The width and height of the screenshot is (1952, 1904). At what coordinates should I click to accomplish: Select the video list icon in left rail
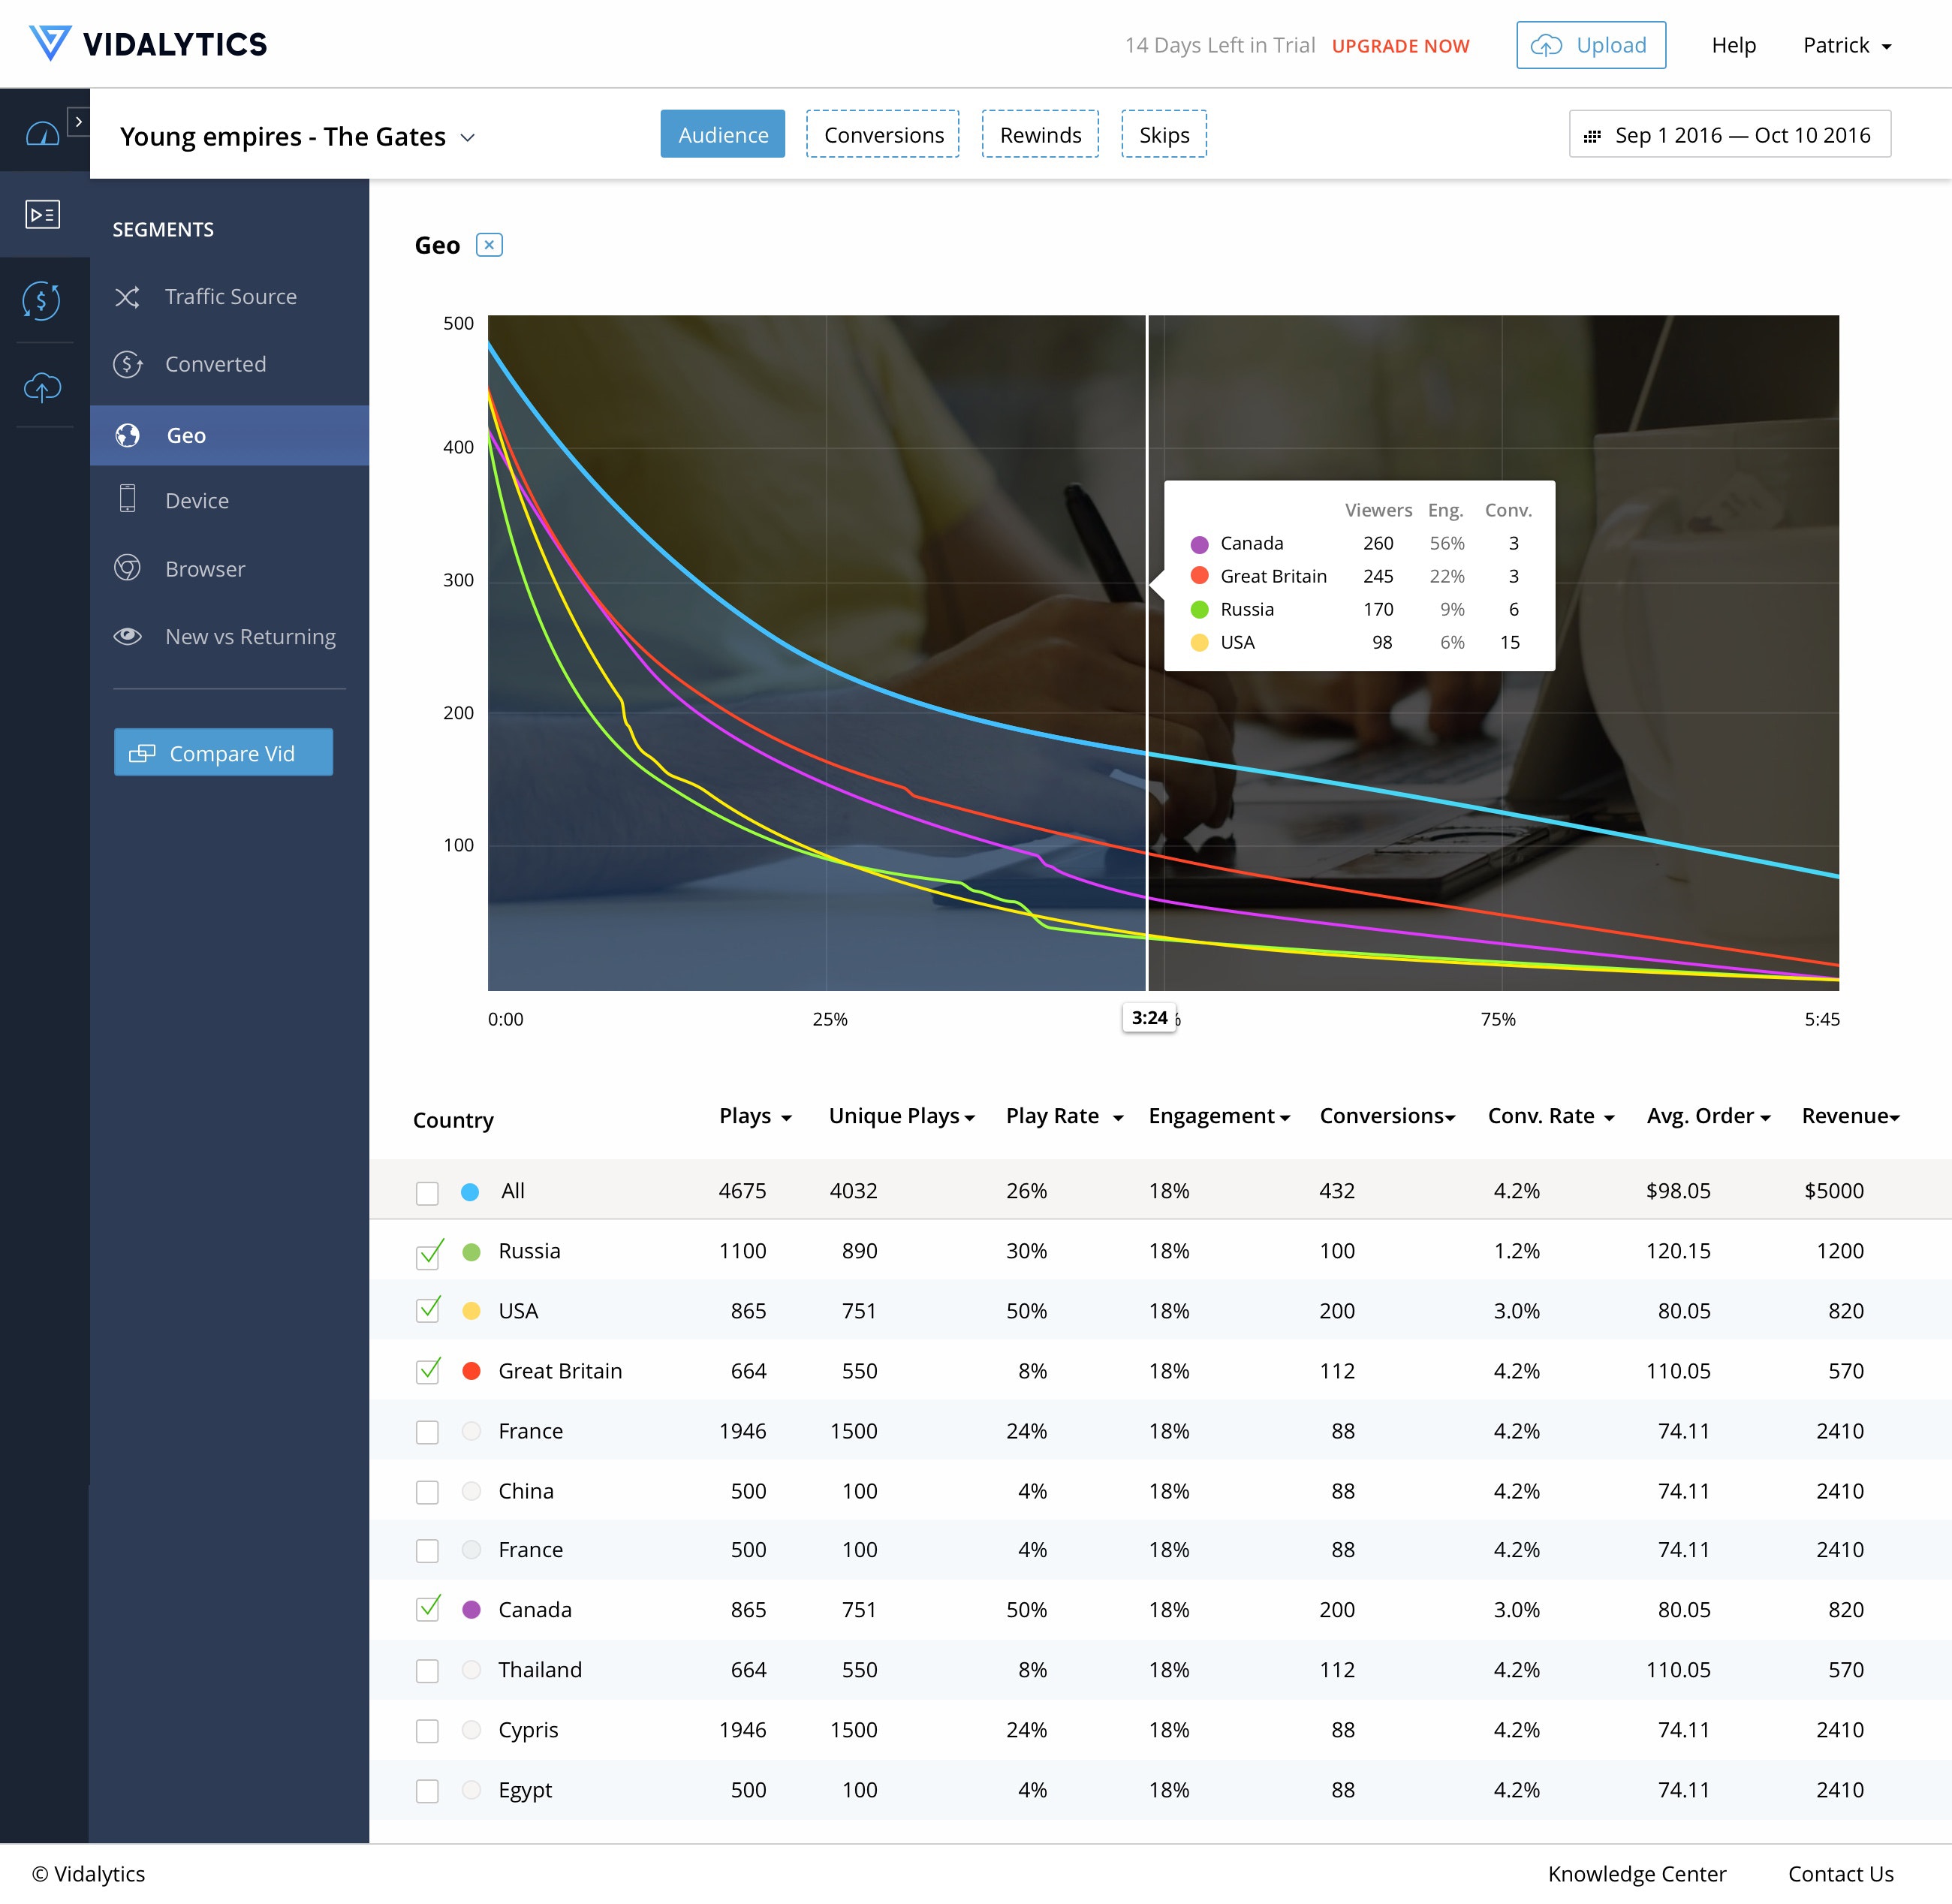pos(42,214)
